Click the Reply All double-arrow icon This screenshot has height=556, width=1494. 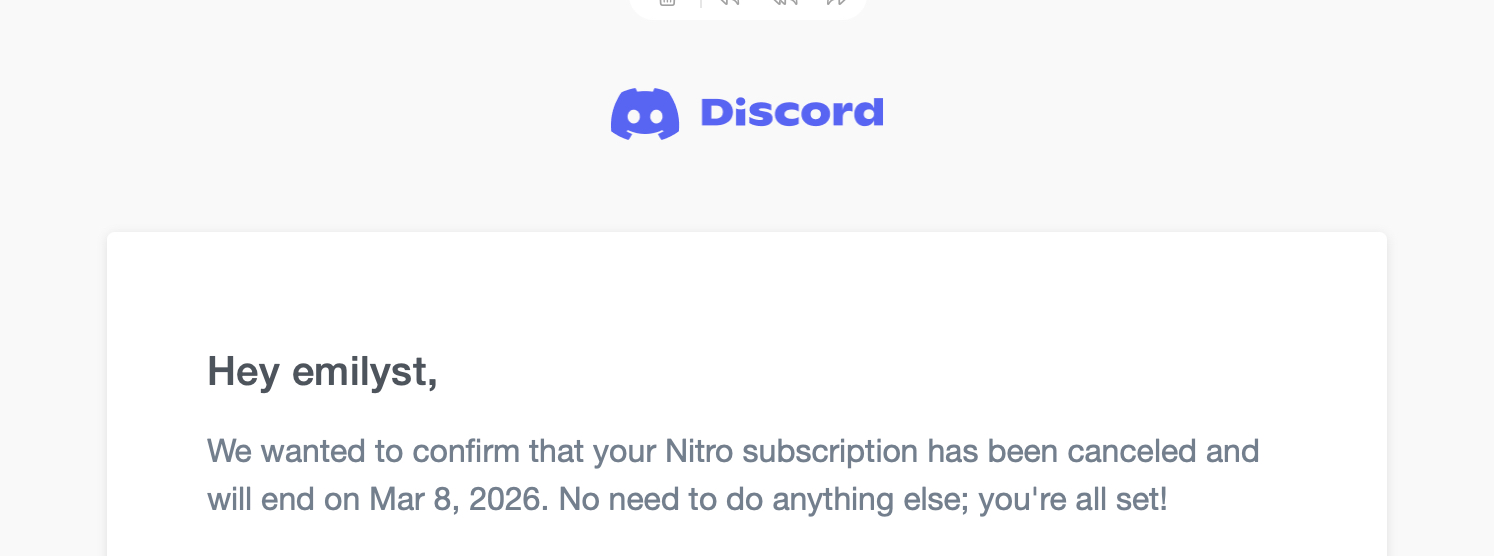pos(784,2)
